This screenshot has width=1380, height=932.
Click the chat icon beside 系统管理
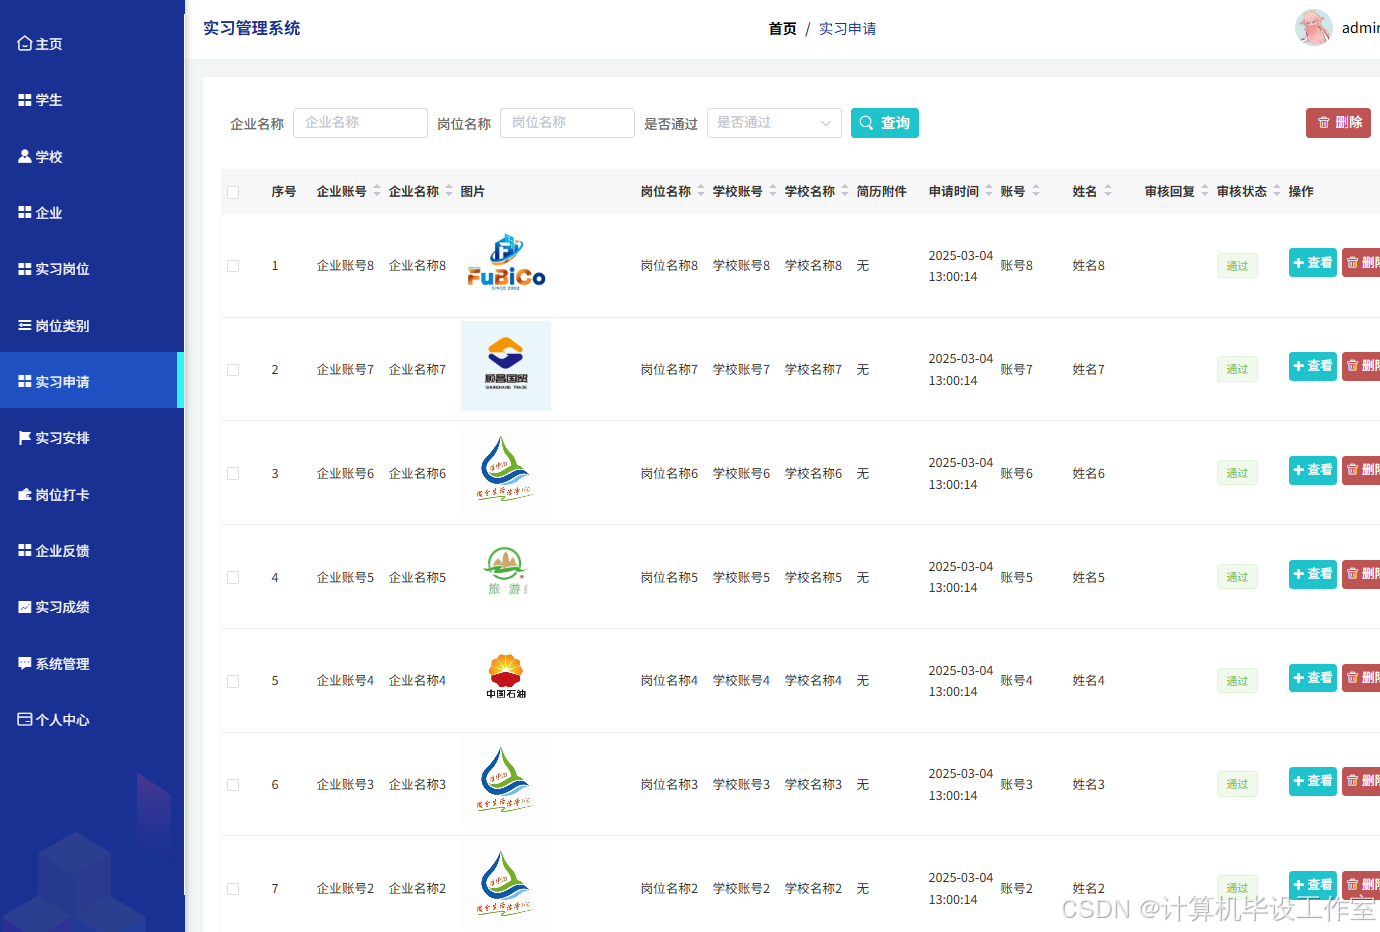[x=25, y=664]
